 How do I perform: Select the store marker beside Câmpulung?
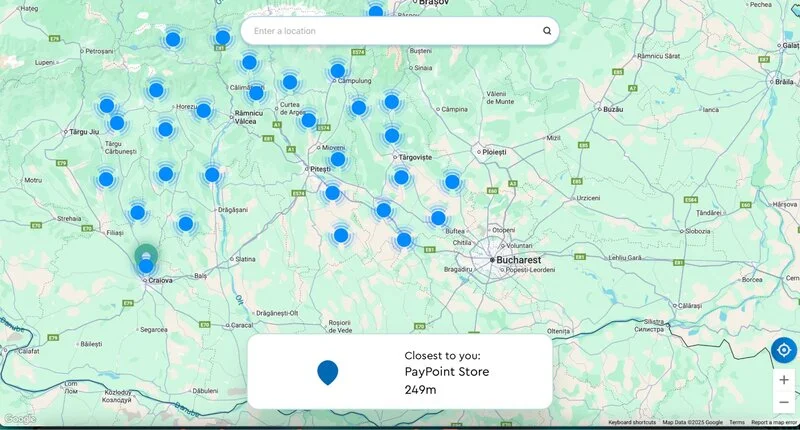point(338,70)
